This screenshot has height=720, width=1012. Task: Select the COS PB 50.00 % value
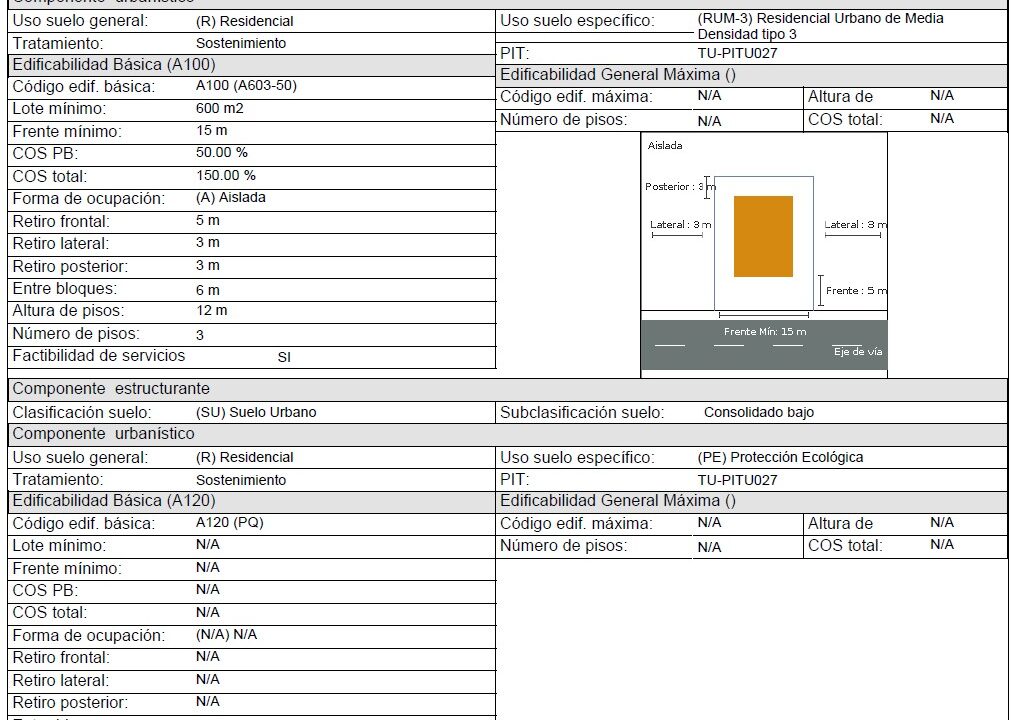point(221,153)
